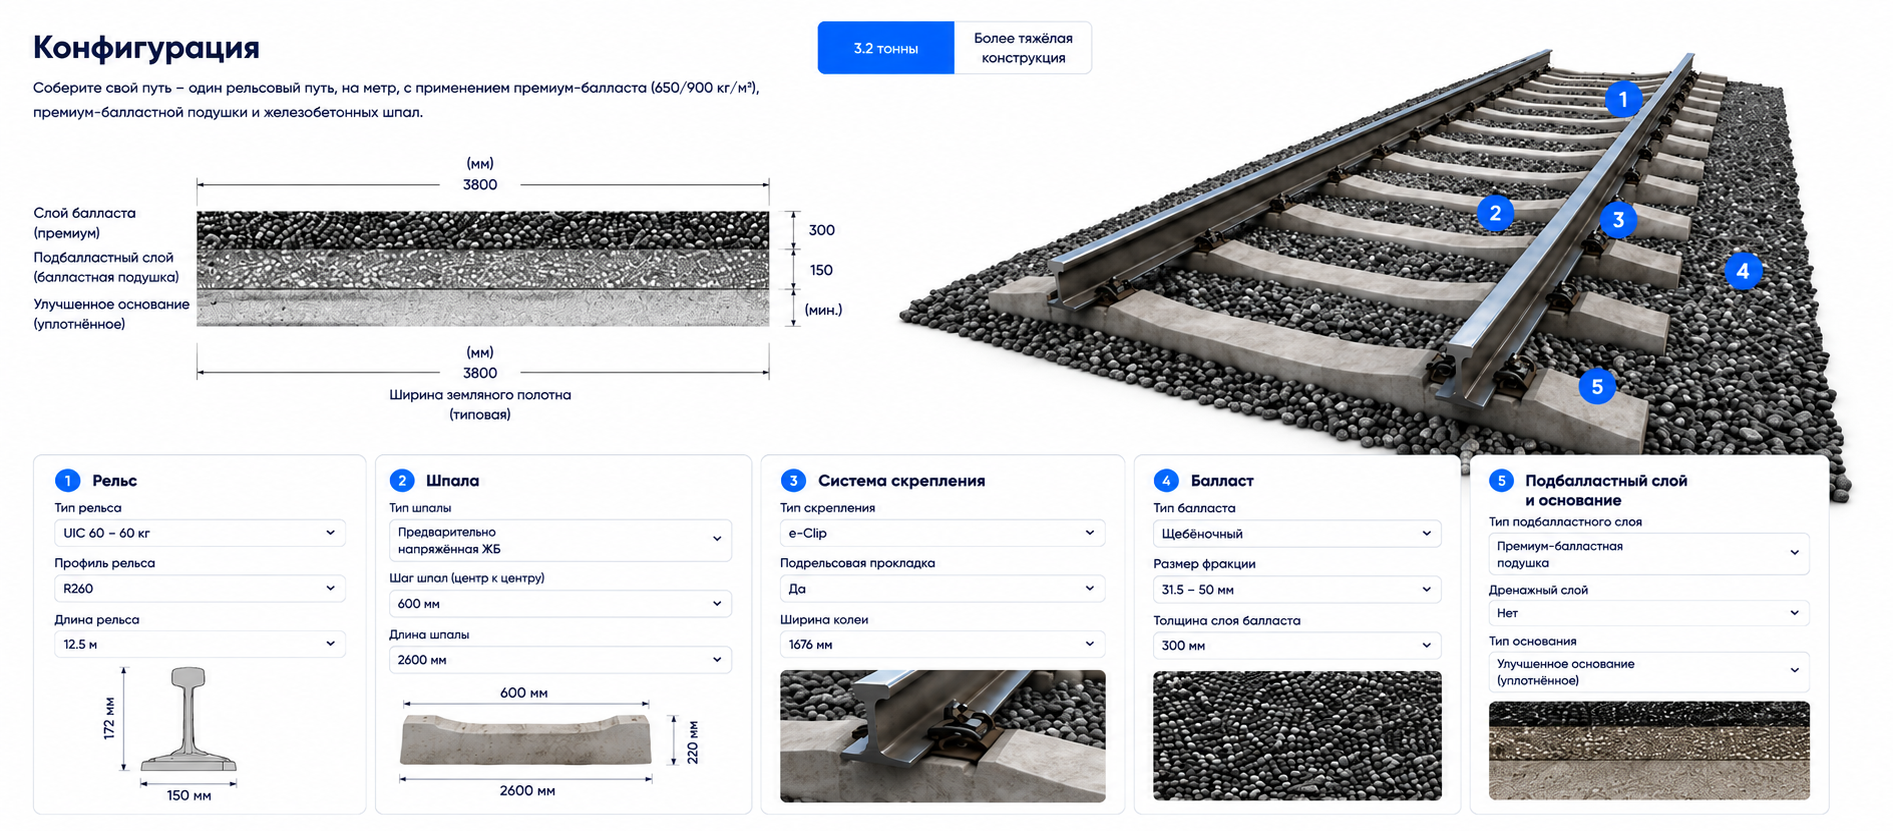The height and width of the screenshot is (831, 1893).
Task: Open the Подрельсовая прокладка dropdown Да
Action: tap(942, 589)
